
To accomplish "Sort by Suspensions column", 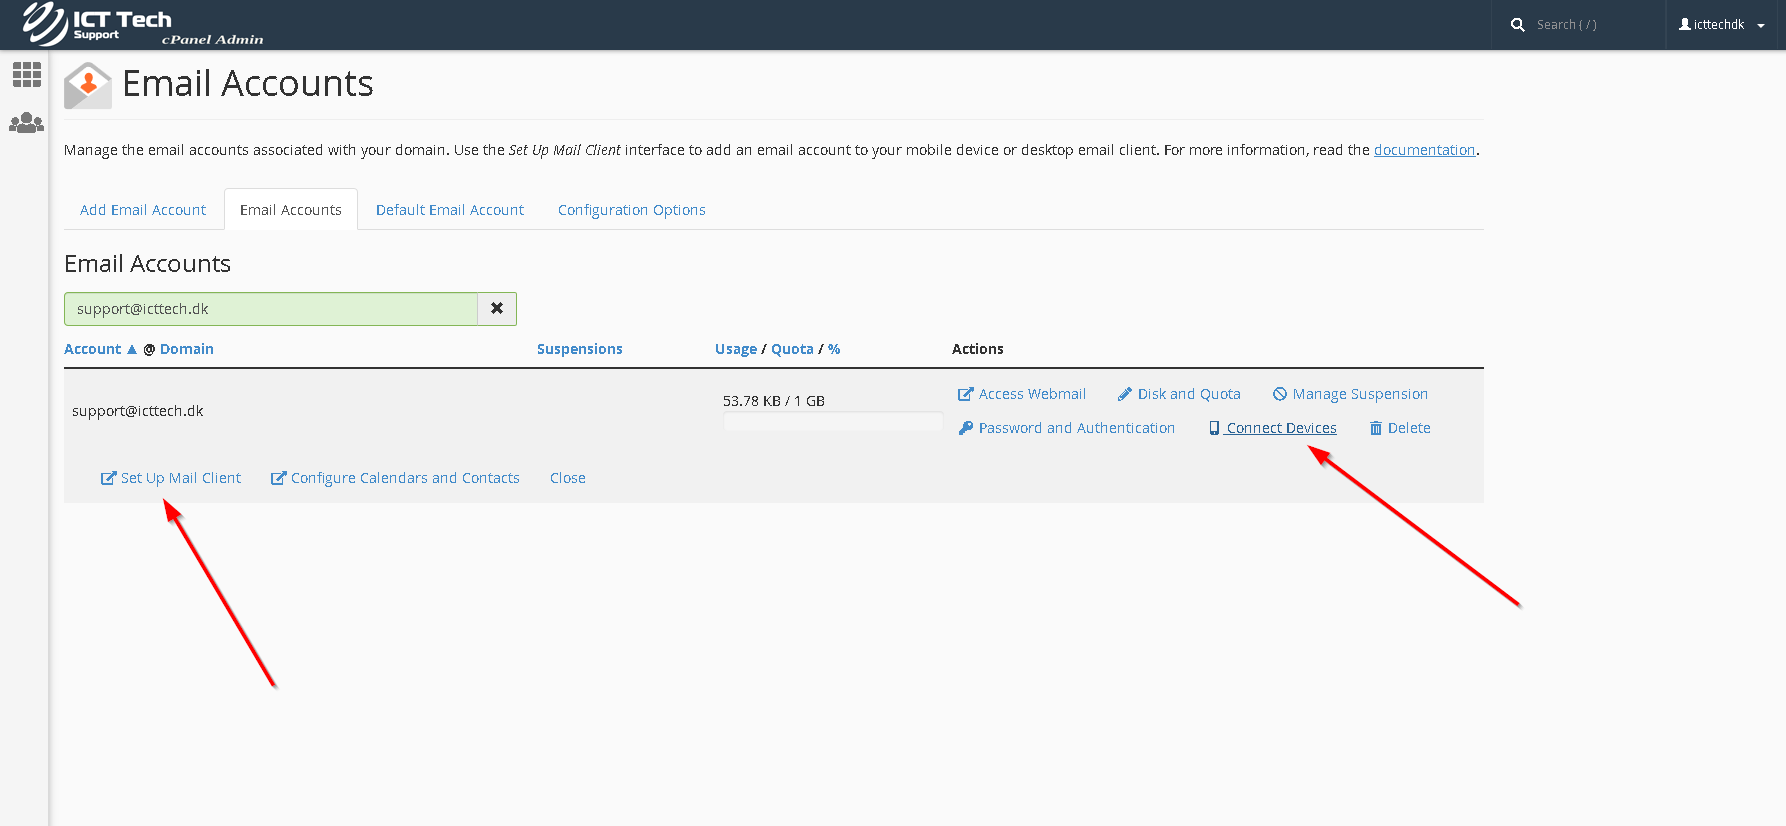I will click(580, 349).
